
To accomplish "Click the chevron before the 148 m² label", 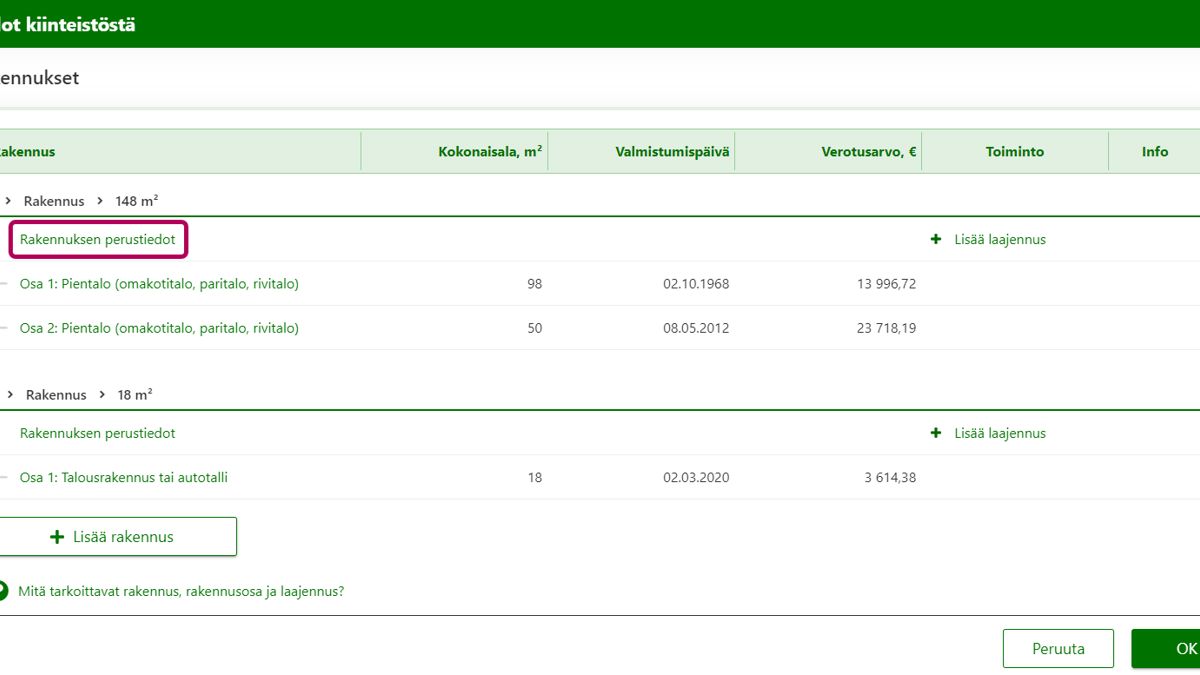I will 100,201.
